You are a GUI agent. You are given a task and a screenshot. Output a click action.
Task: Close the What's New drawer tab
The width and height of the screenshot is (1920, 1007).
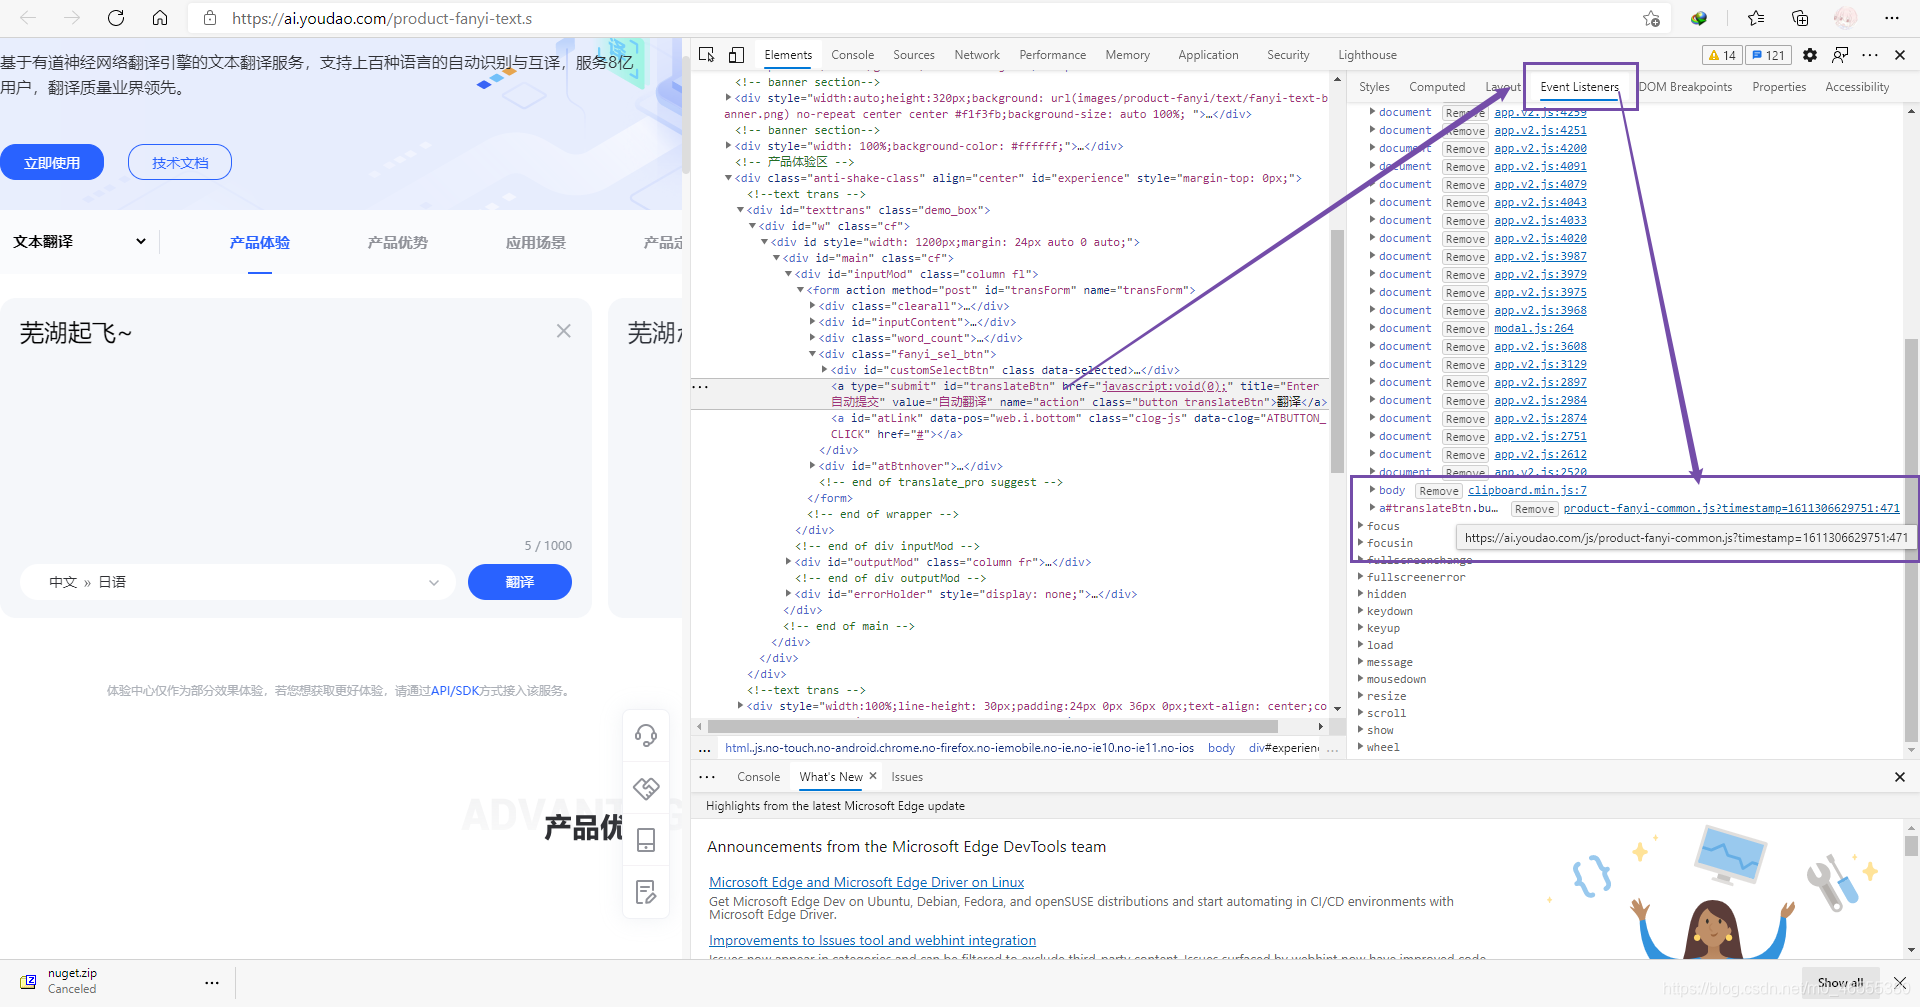point(873,776)
